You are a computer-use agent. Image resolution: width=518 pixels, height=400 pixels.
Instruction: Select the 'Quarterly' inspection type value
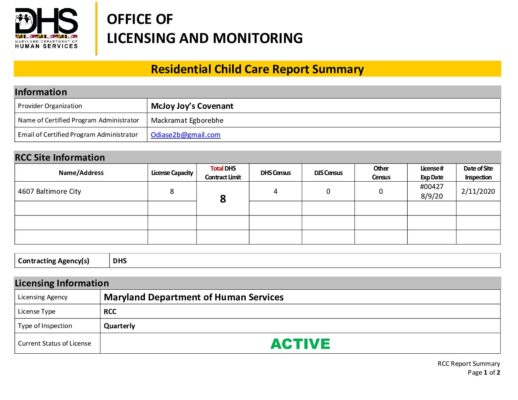[119, 326]
